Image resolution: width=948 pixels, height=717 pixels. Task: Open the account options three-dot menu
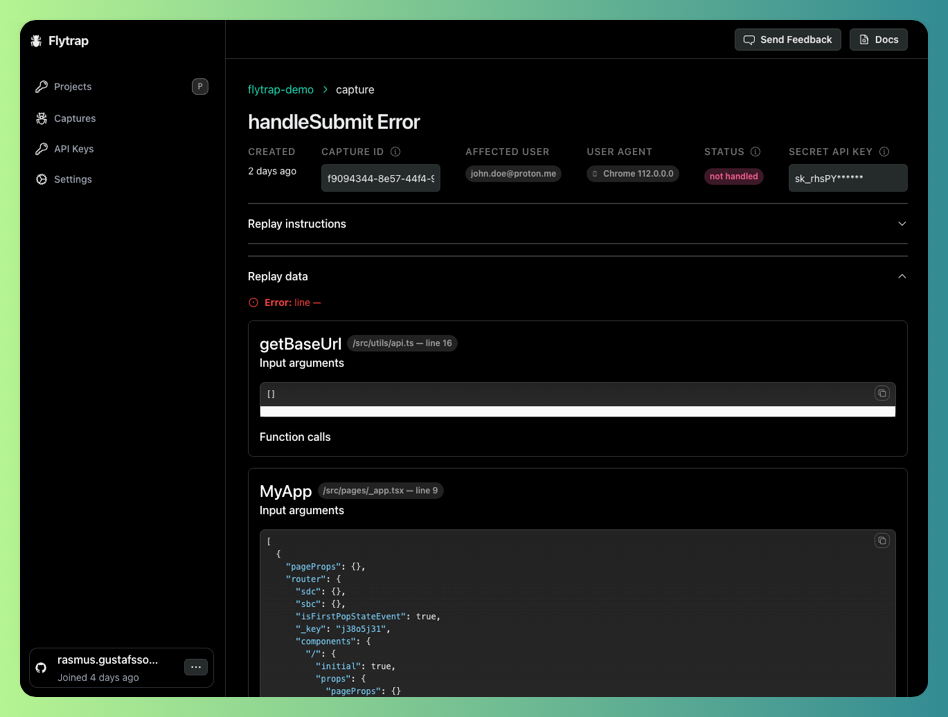pyautogui.click(x=196, y=667)
